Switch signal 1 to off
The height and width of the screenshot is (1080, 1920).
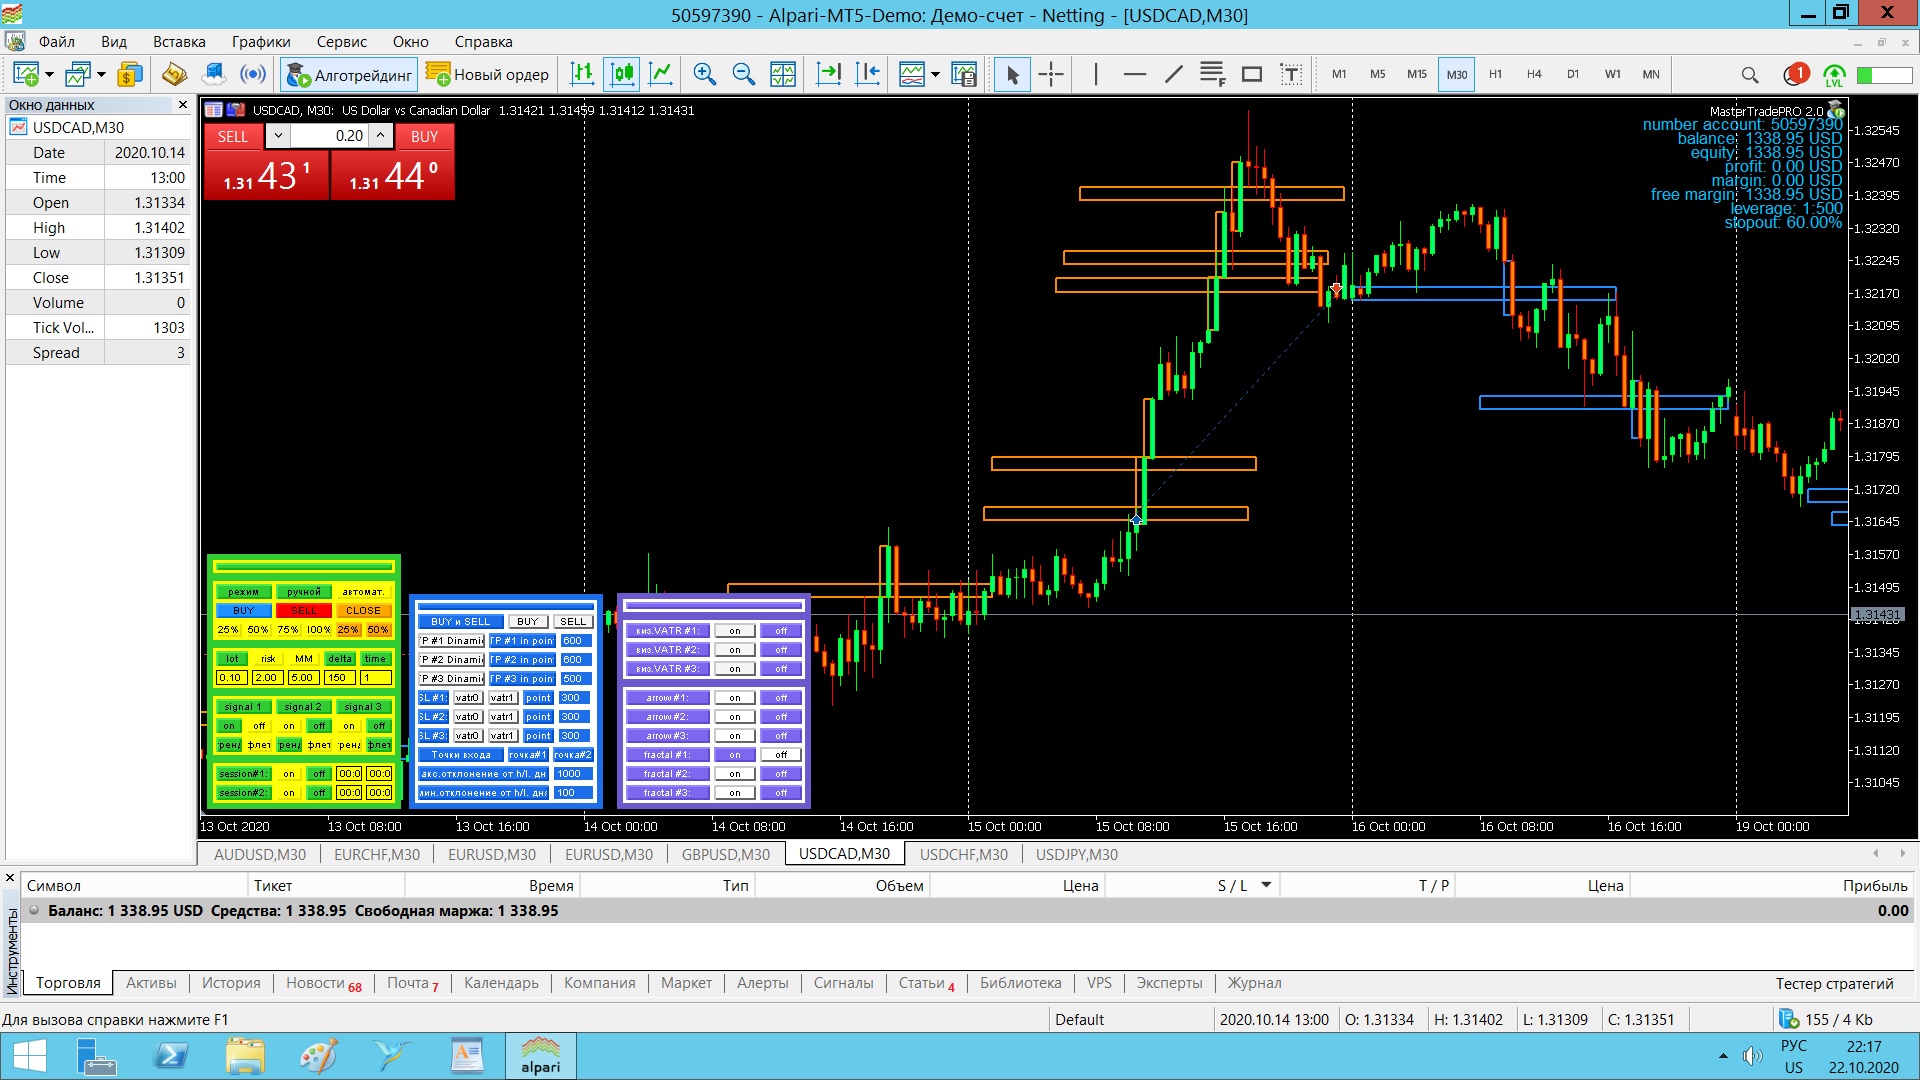[x=259, y=726]
